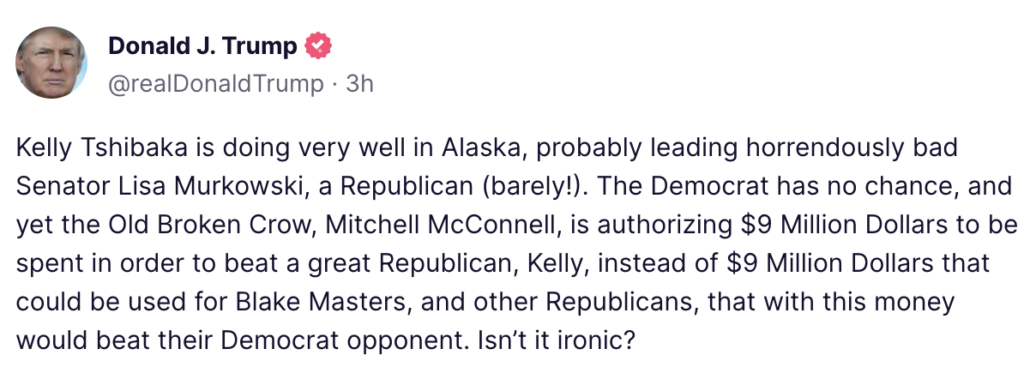Visit the @realDonaldTrump handle link

click(x=216, y=84)
